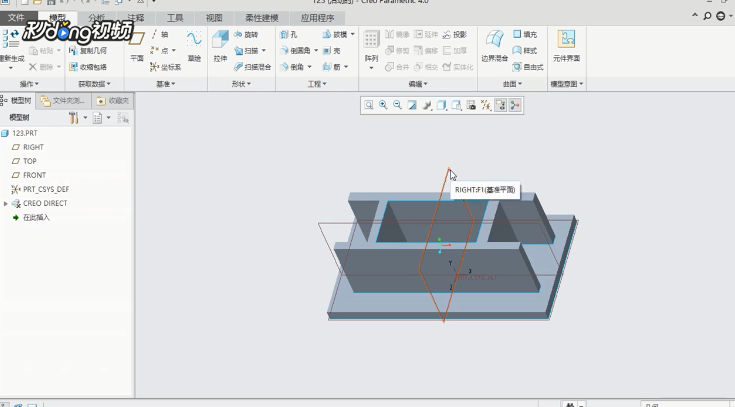Select the FRONT datum plane in tree

click(29, 175)
